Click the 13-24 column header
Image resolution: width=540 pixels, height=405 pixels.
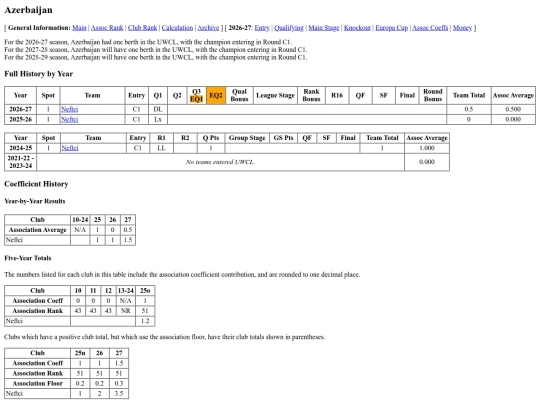click(x=125, y=291)
